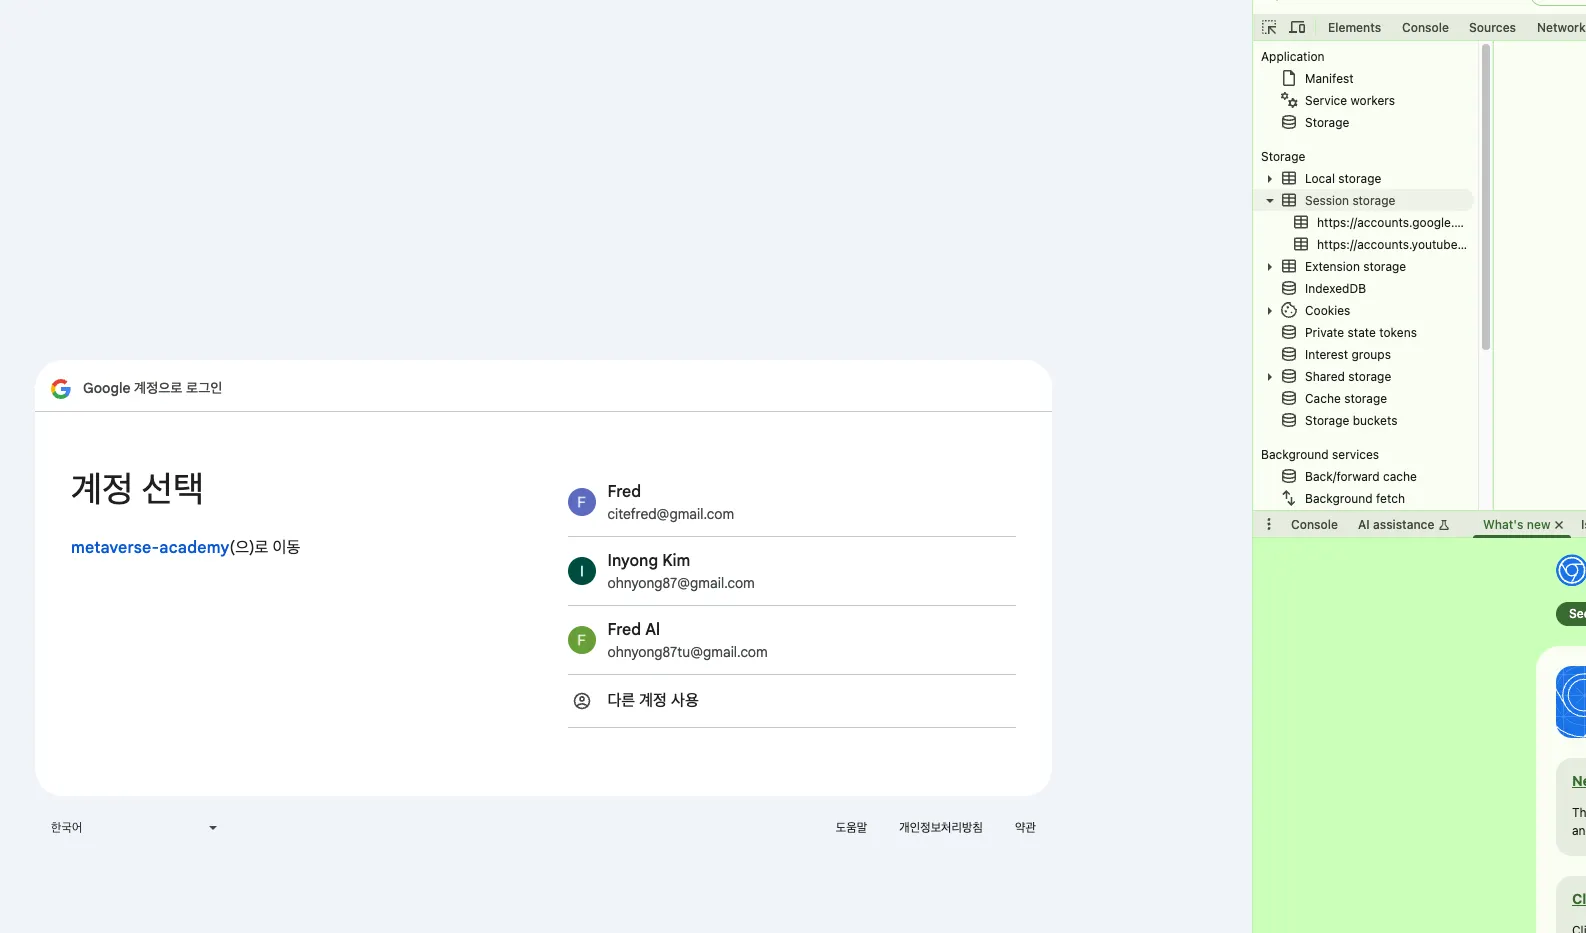
Task: Click the 계정 선택 heading
Action: 137,488
